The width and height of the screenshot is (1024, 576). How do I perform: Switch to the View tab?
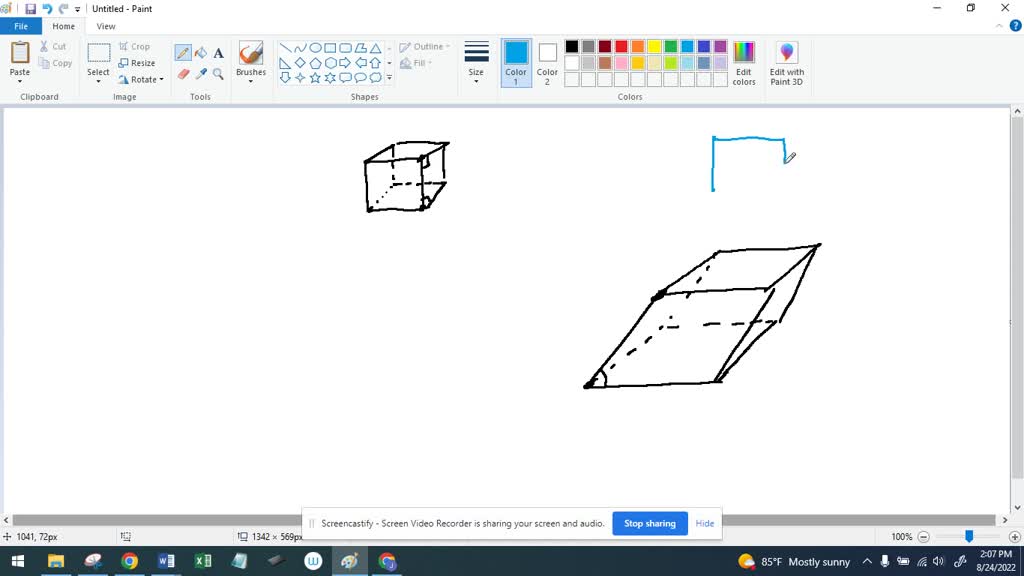[105, 26]
